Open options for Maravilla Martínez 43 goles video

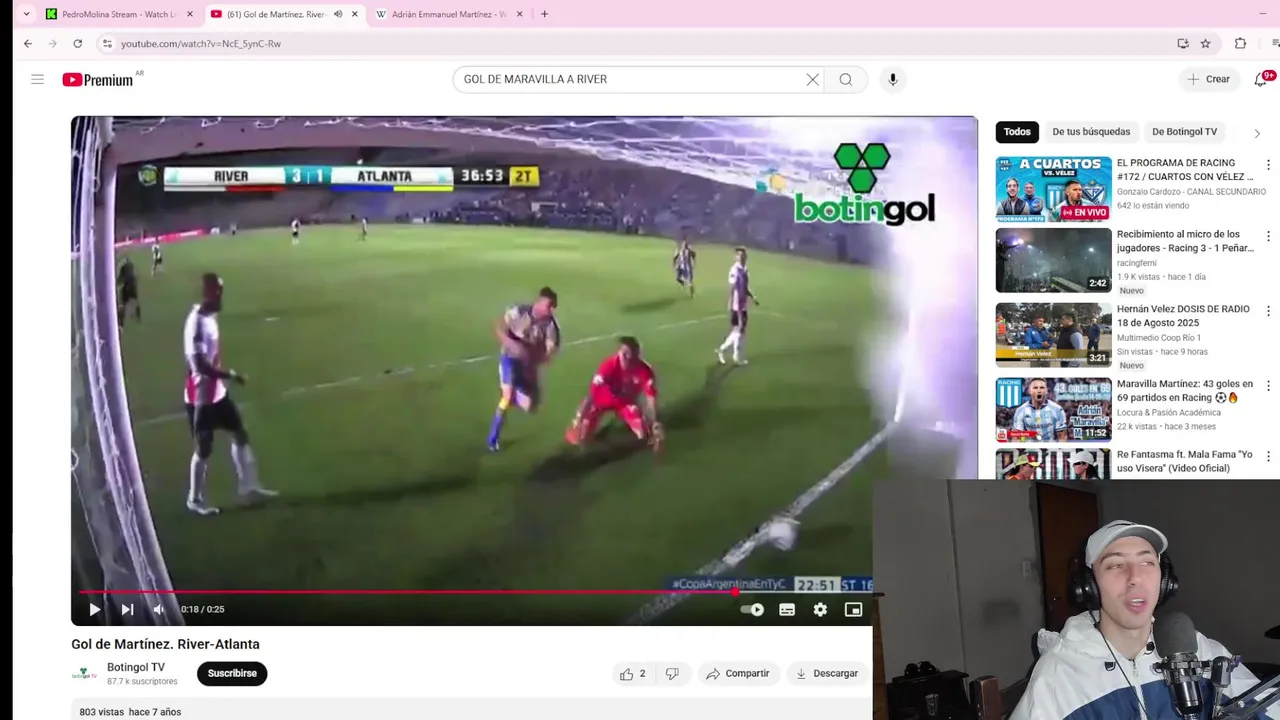(1268, 386)
